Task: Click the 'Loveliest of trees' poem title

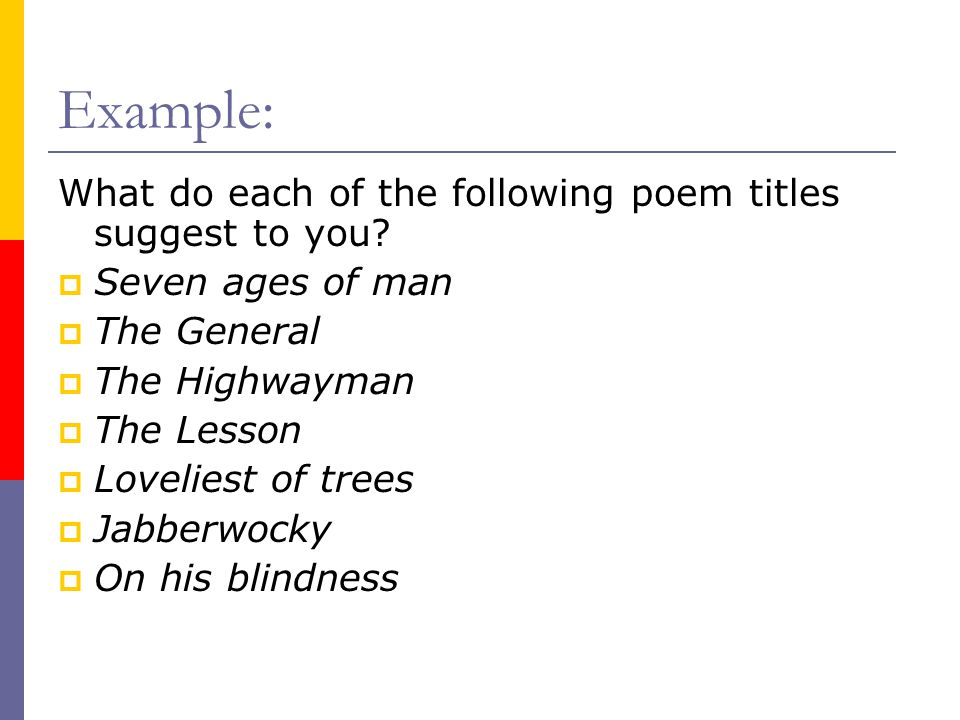Action: 254,479
